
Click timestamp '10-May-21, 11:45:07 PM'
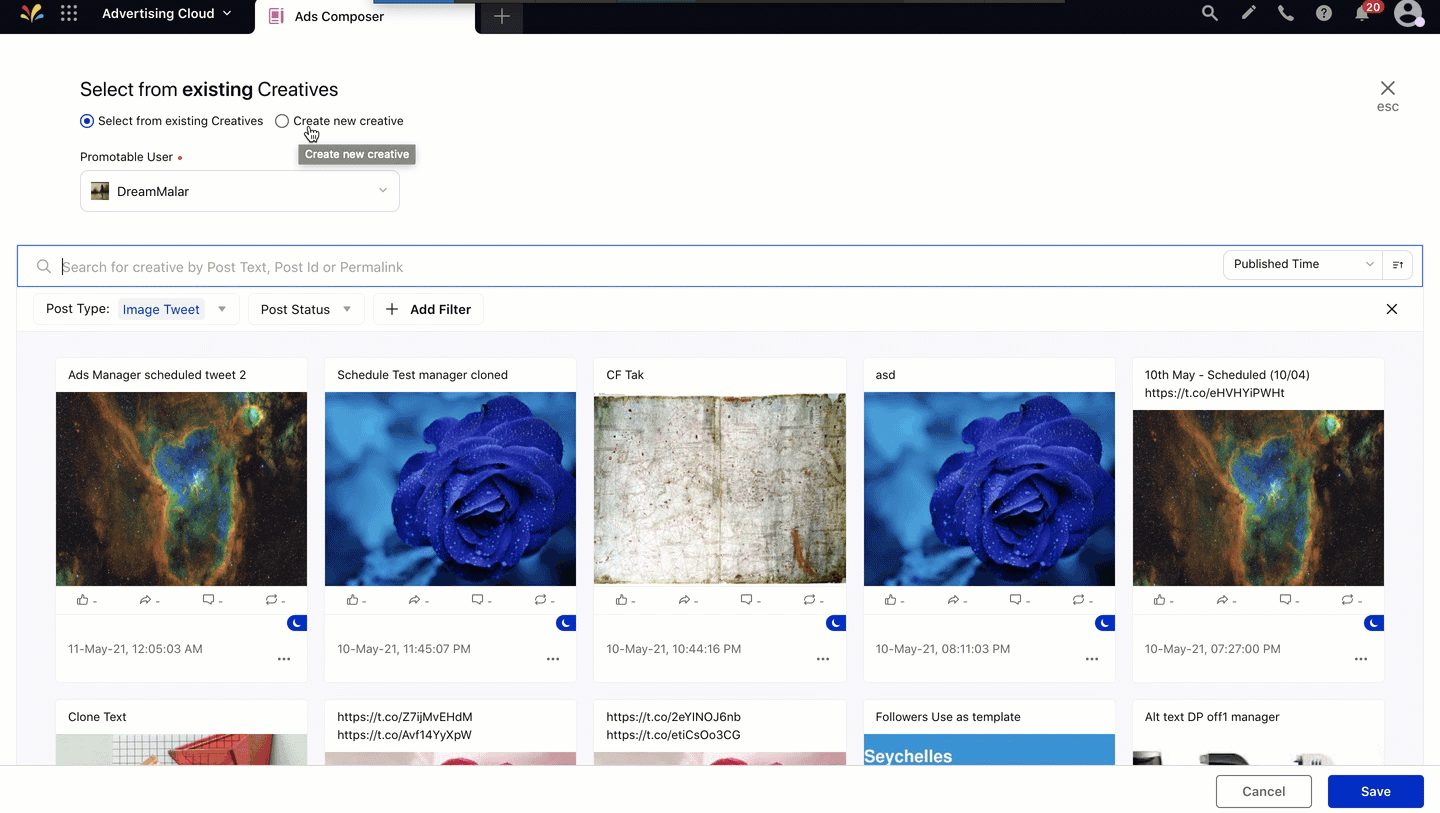click(404, 649)
